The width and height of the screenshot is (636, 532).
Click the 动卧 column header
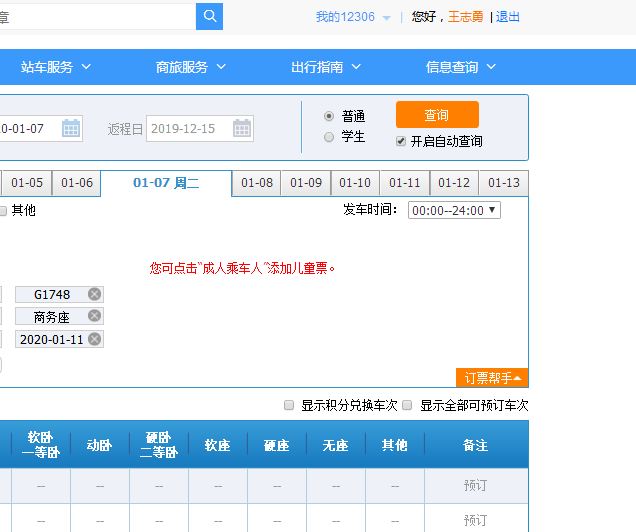coord(99,444)
